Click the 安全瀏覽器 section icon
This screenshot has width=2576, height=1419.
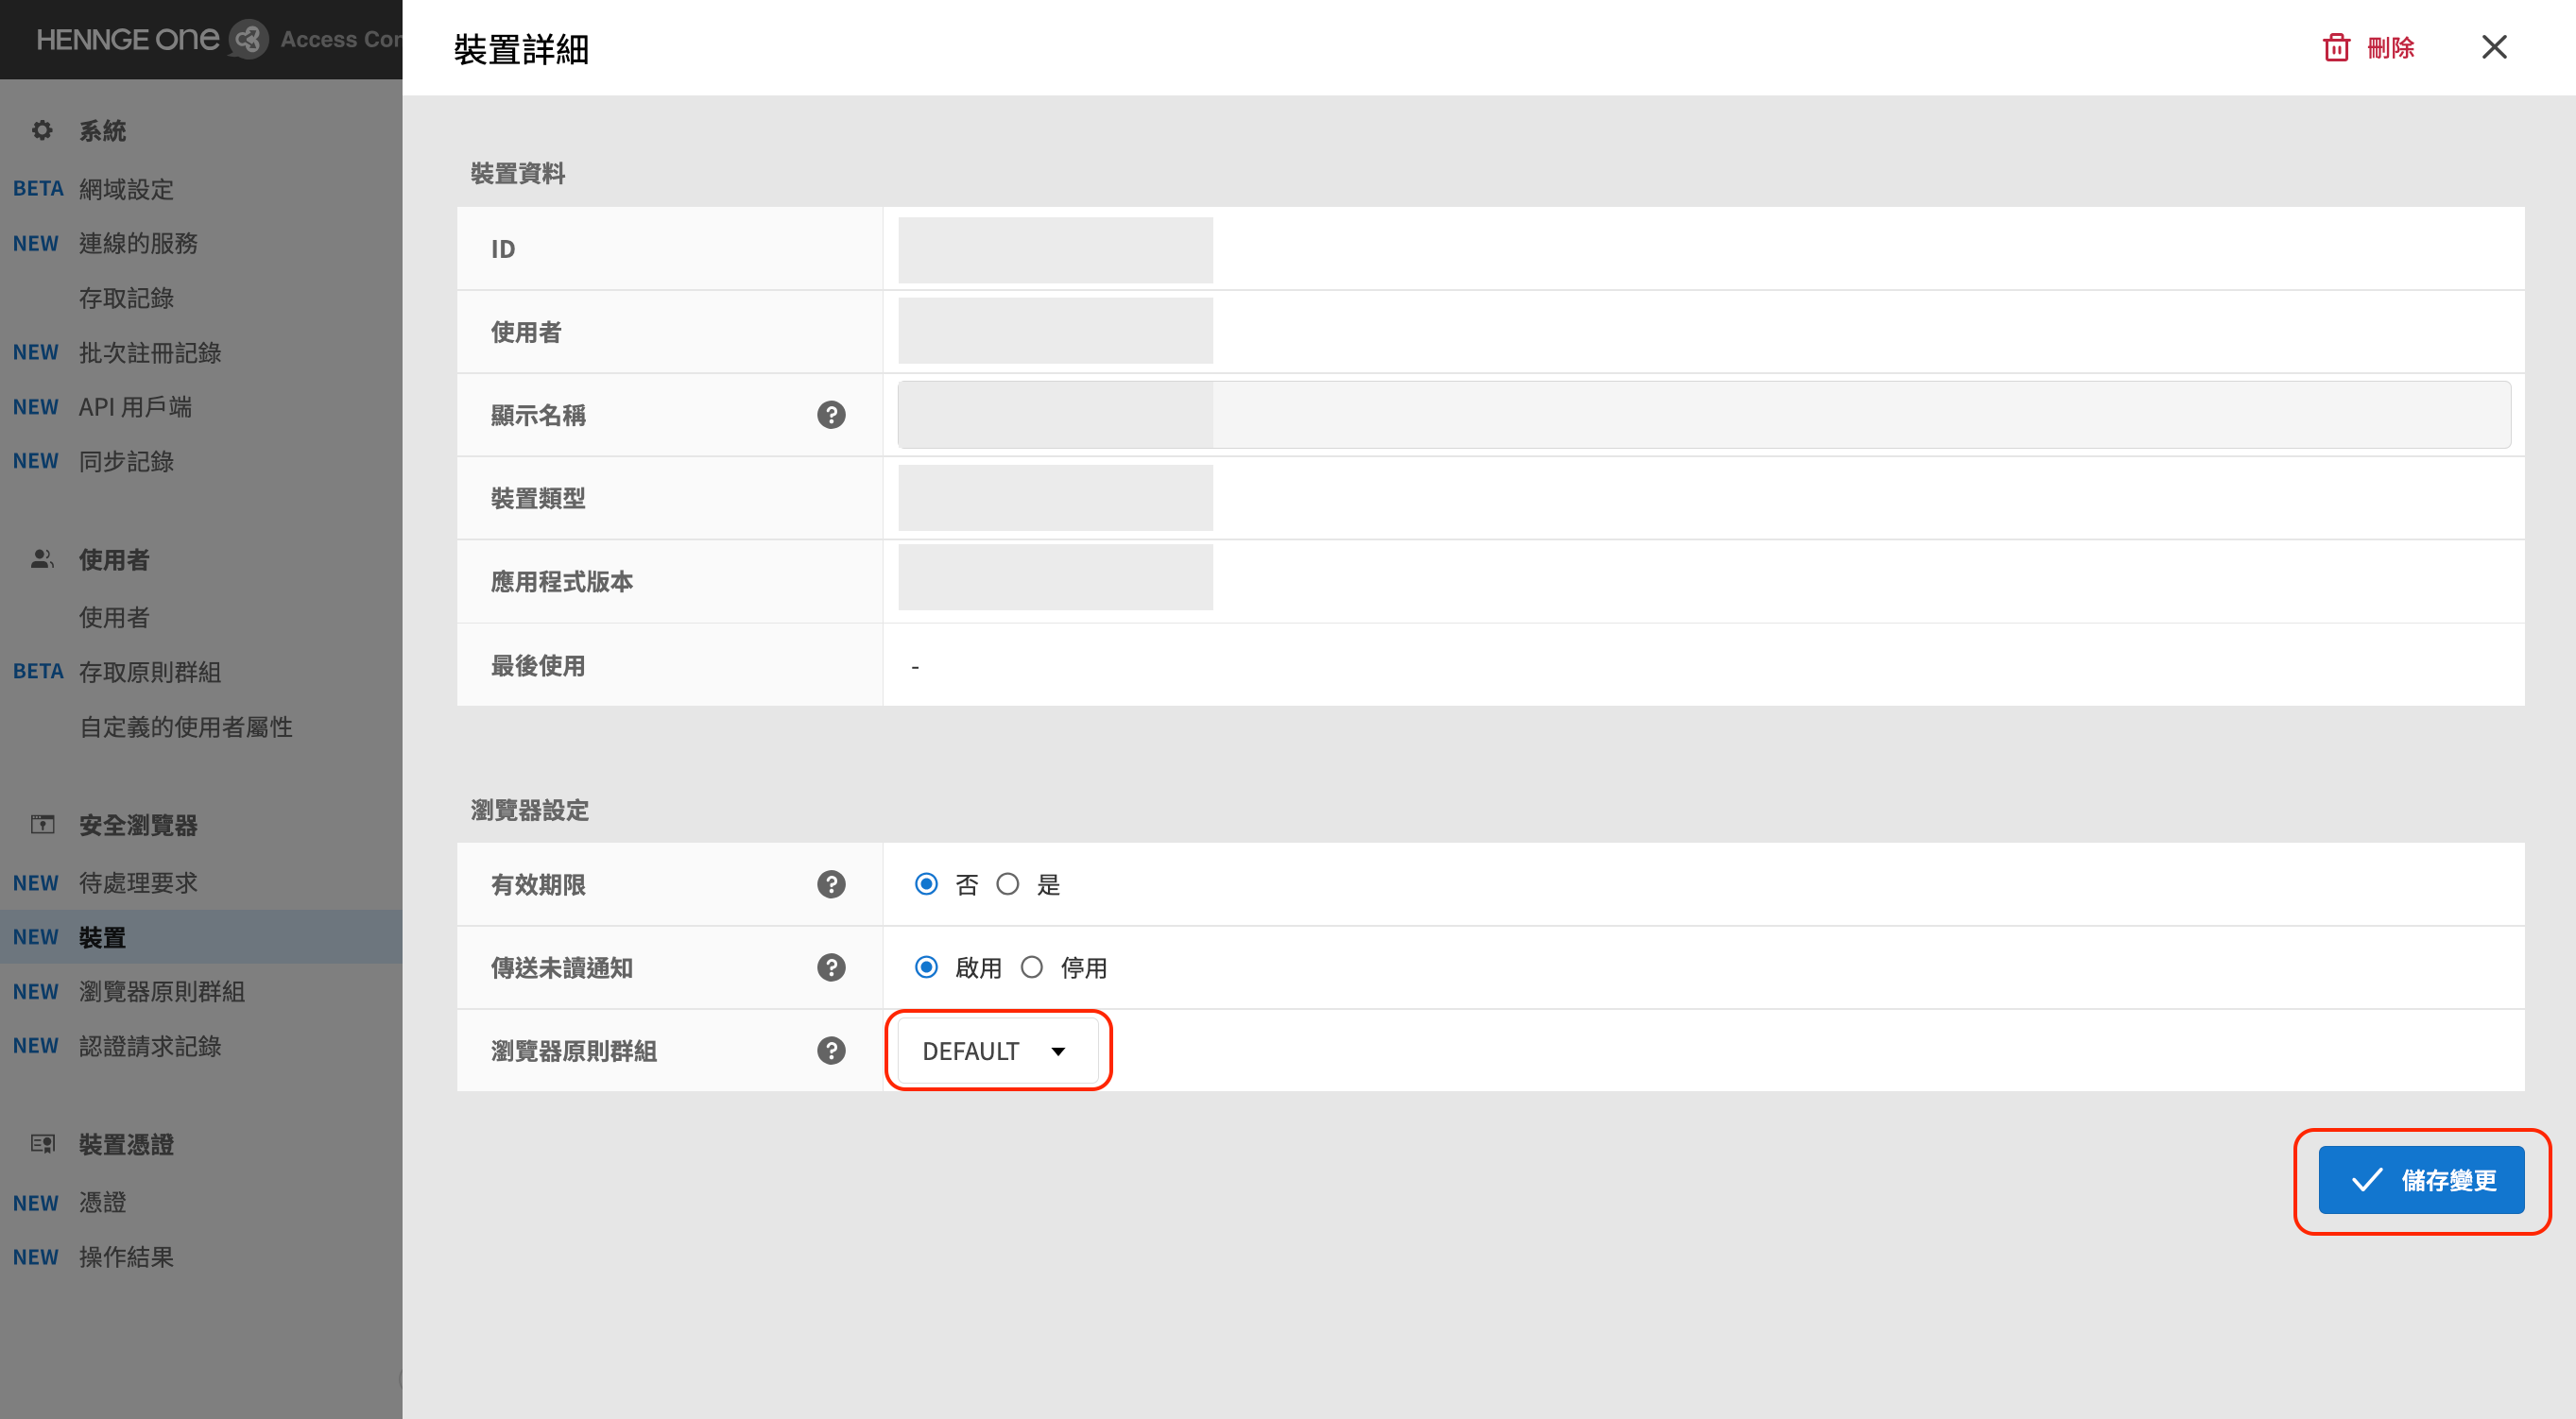click(42, 824)
